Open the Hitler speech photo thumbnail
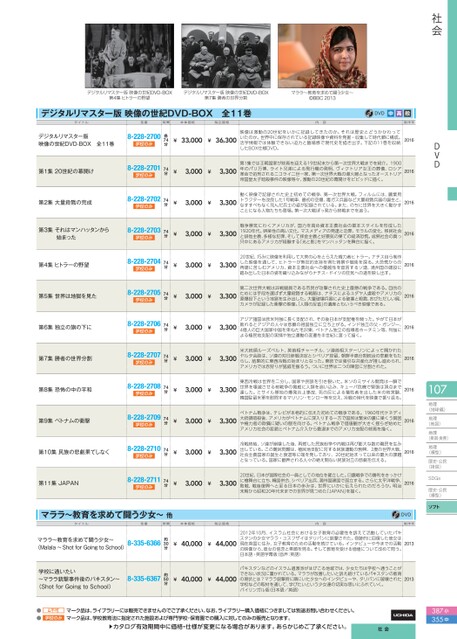Screen dimensions: 457x639 (129, 55)
